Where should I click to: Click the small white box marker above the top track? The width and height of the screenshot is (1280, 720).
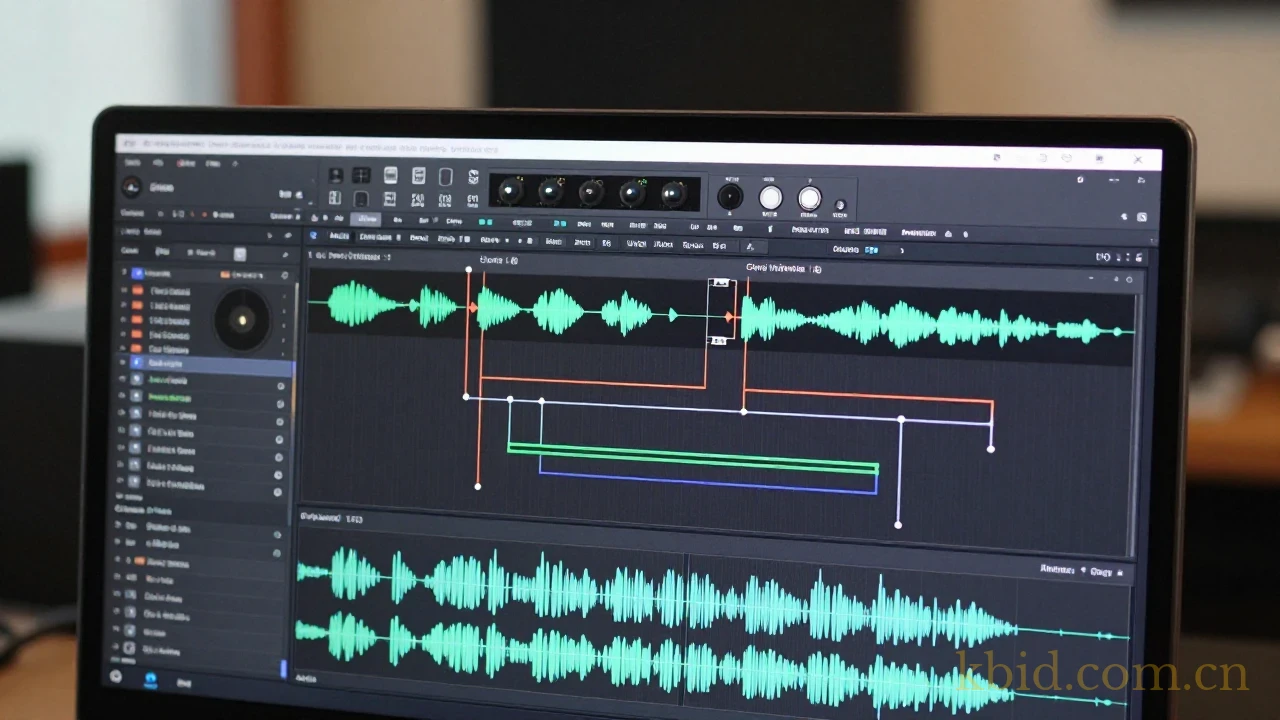[722, 284]
